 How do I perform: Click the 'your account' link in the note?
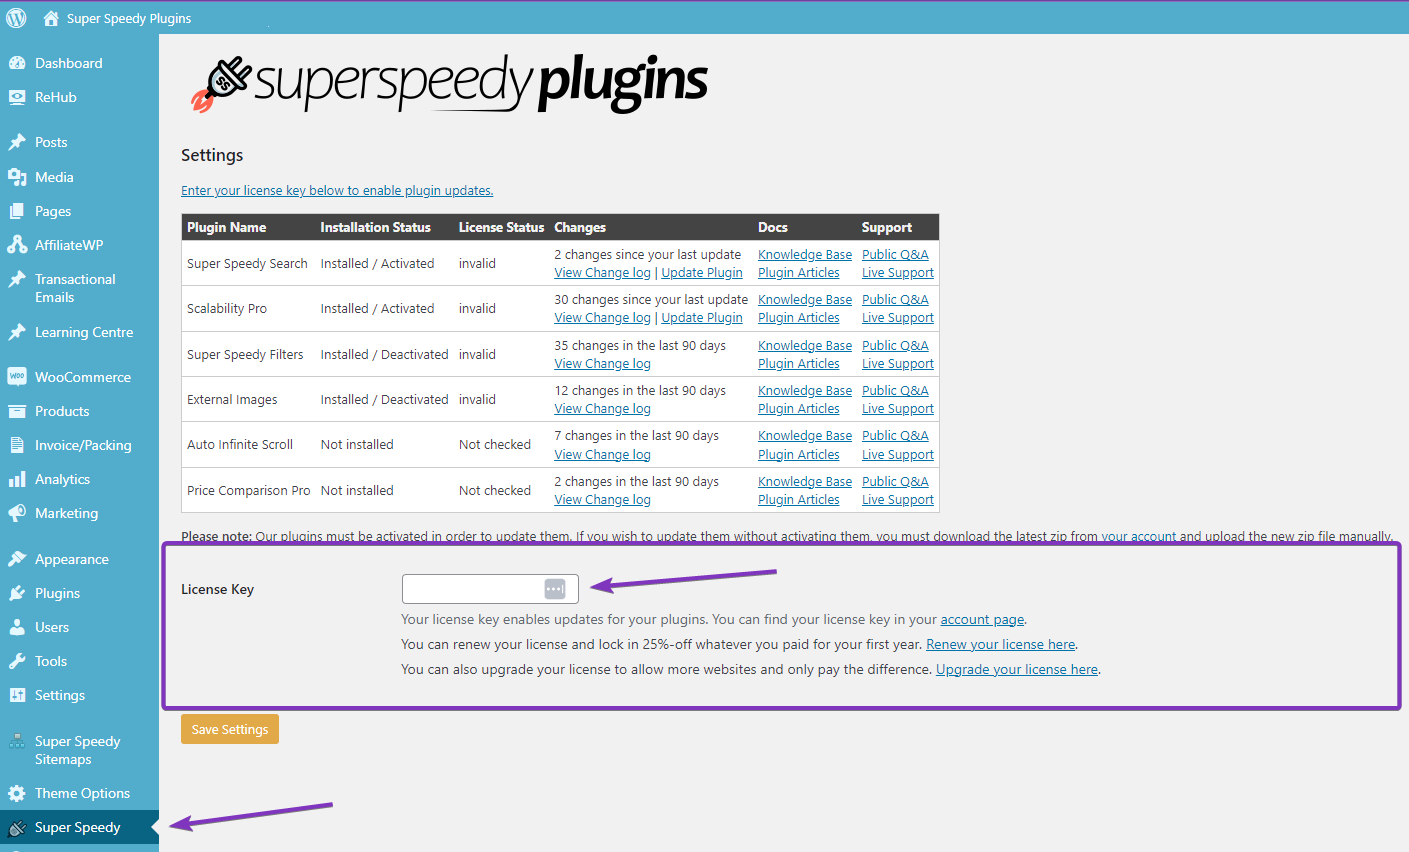tap(1139, 536)
